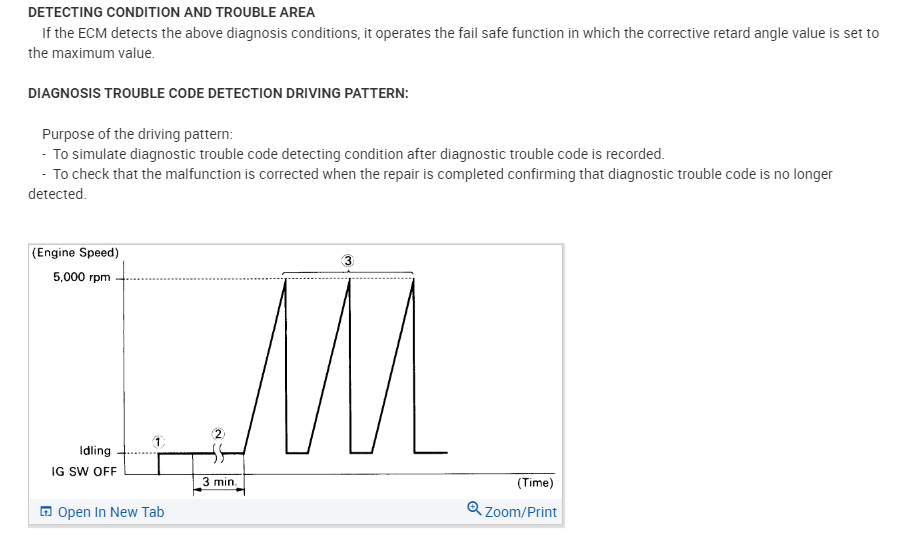Click circled number 1 marker in diagram
Screen dimensions: 906x547
pos(157,440)
